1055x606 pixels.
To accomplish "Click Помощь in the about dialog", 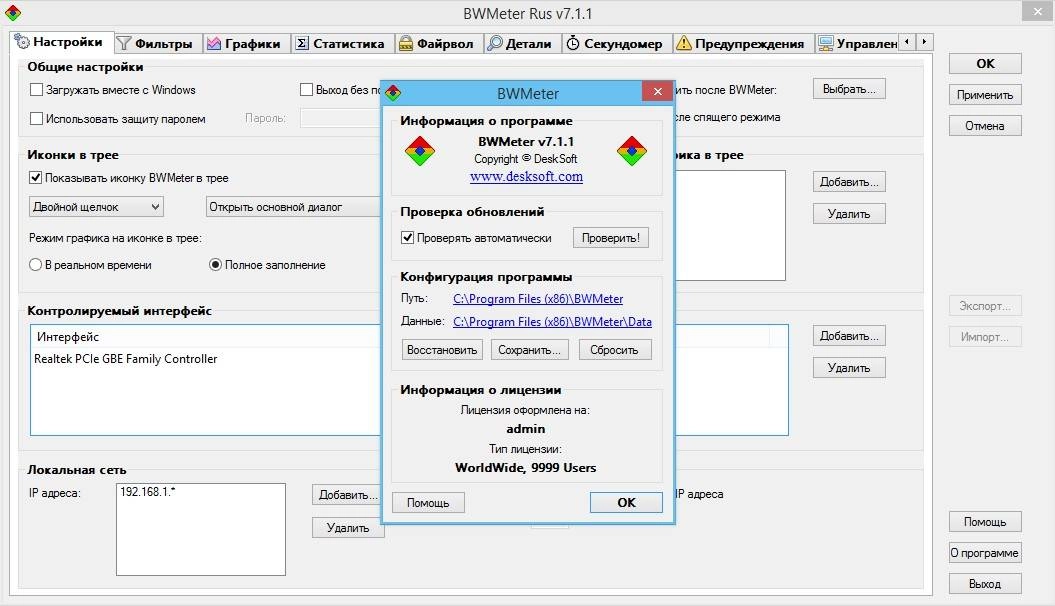I will (428, 502).
